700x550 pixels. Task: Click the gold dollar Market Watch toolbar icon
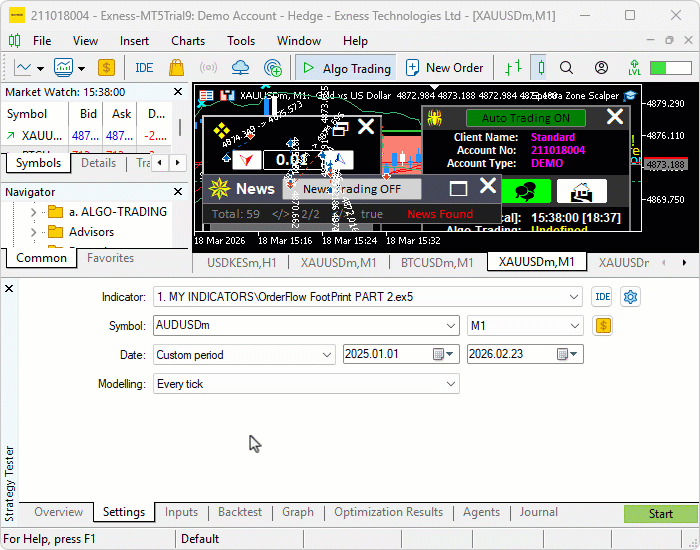[106, 68]
